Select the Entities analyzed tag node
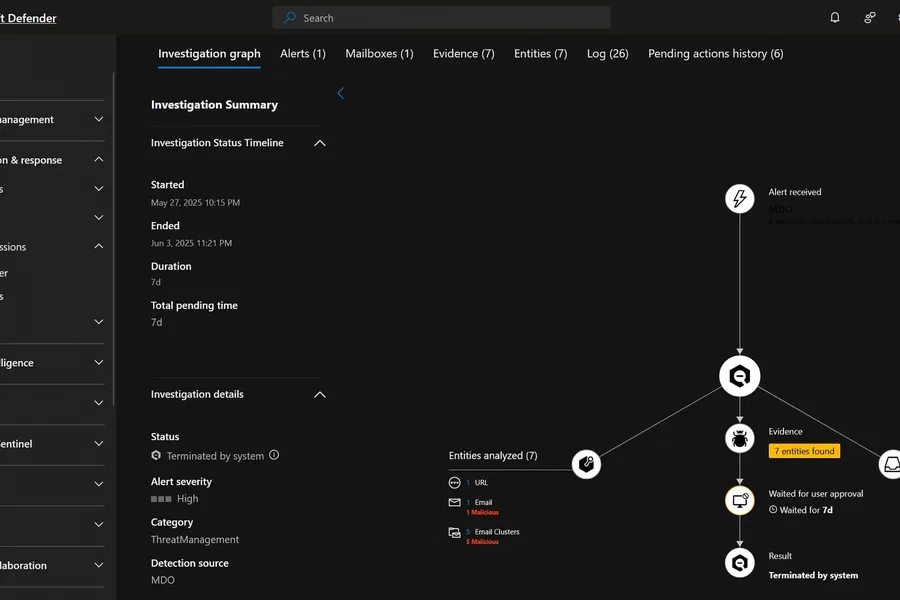 click(x=586, y=464)
